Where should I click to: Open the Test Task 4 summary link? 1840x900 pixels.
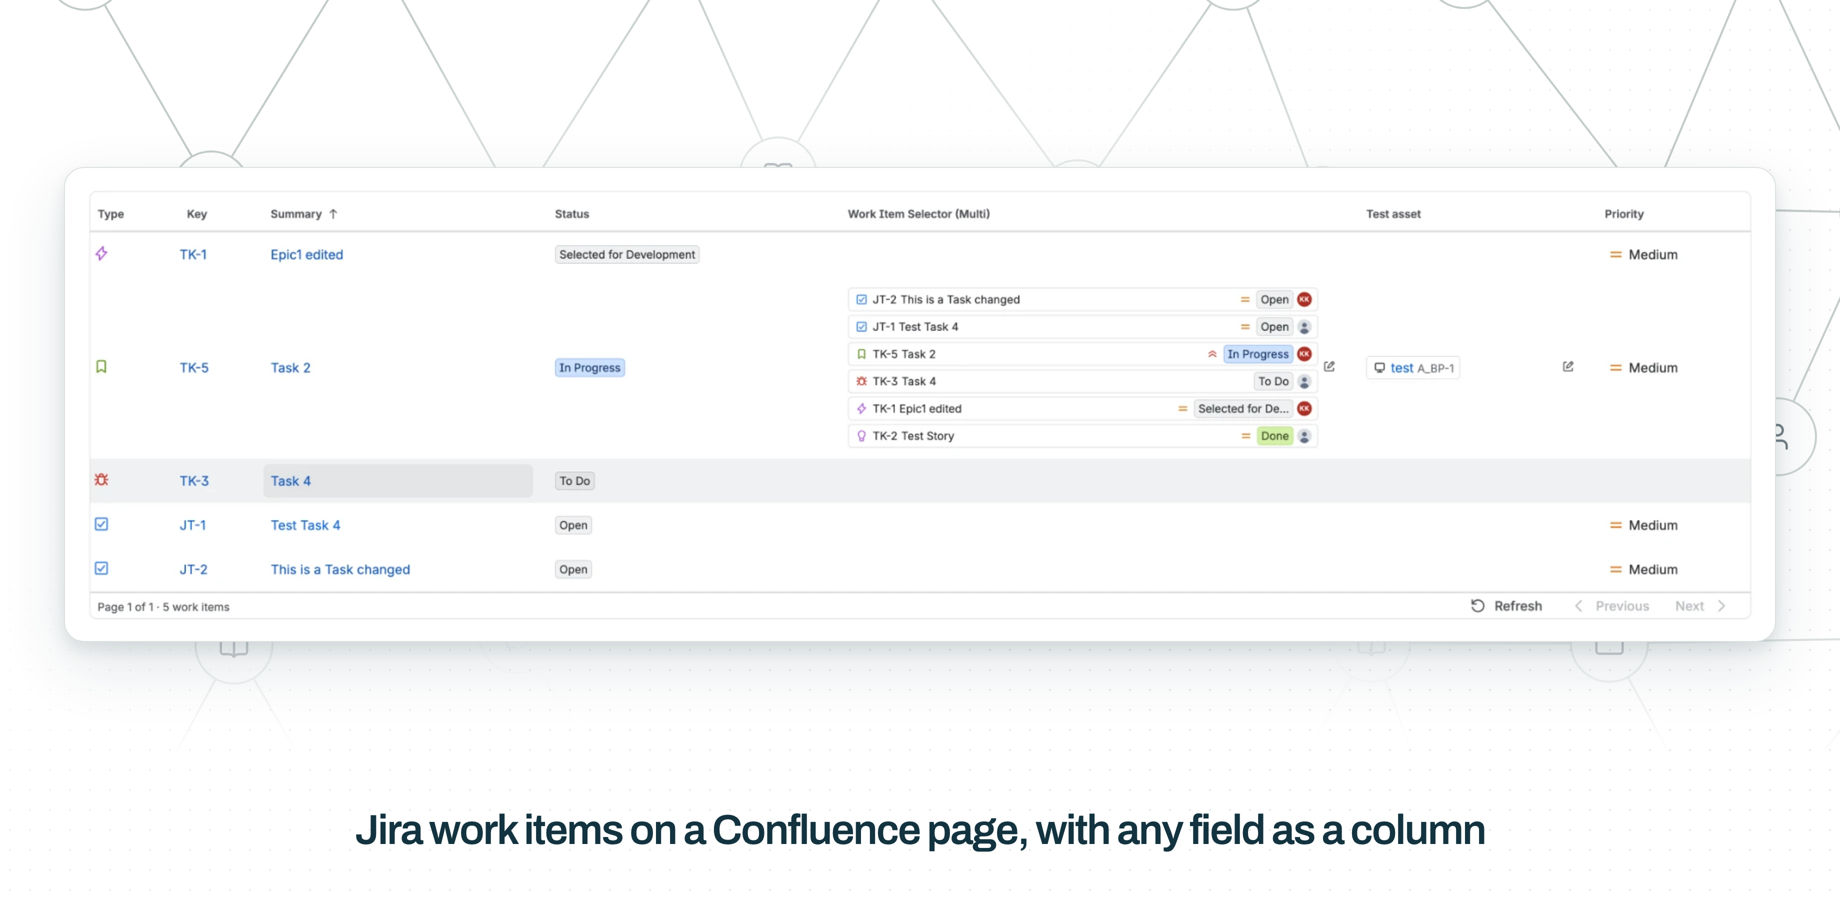(x=305, y=525)
